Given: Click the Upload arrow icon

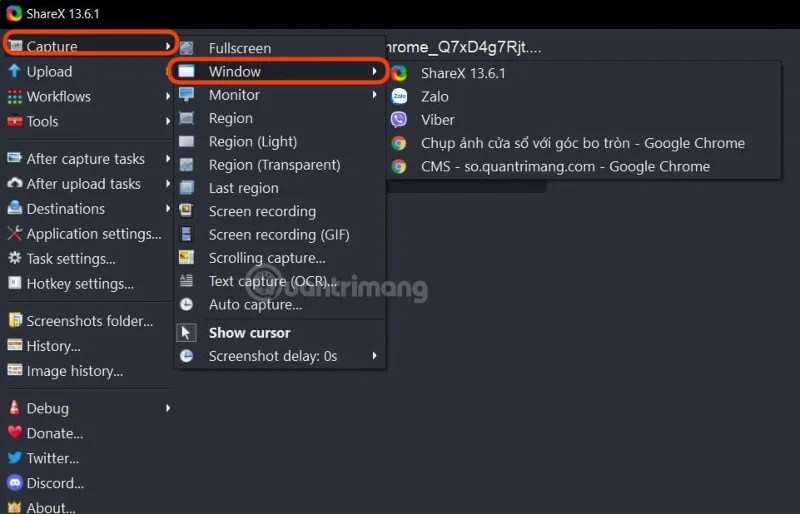Looking at the screenshot, I should click(x=14, y=71).
